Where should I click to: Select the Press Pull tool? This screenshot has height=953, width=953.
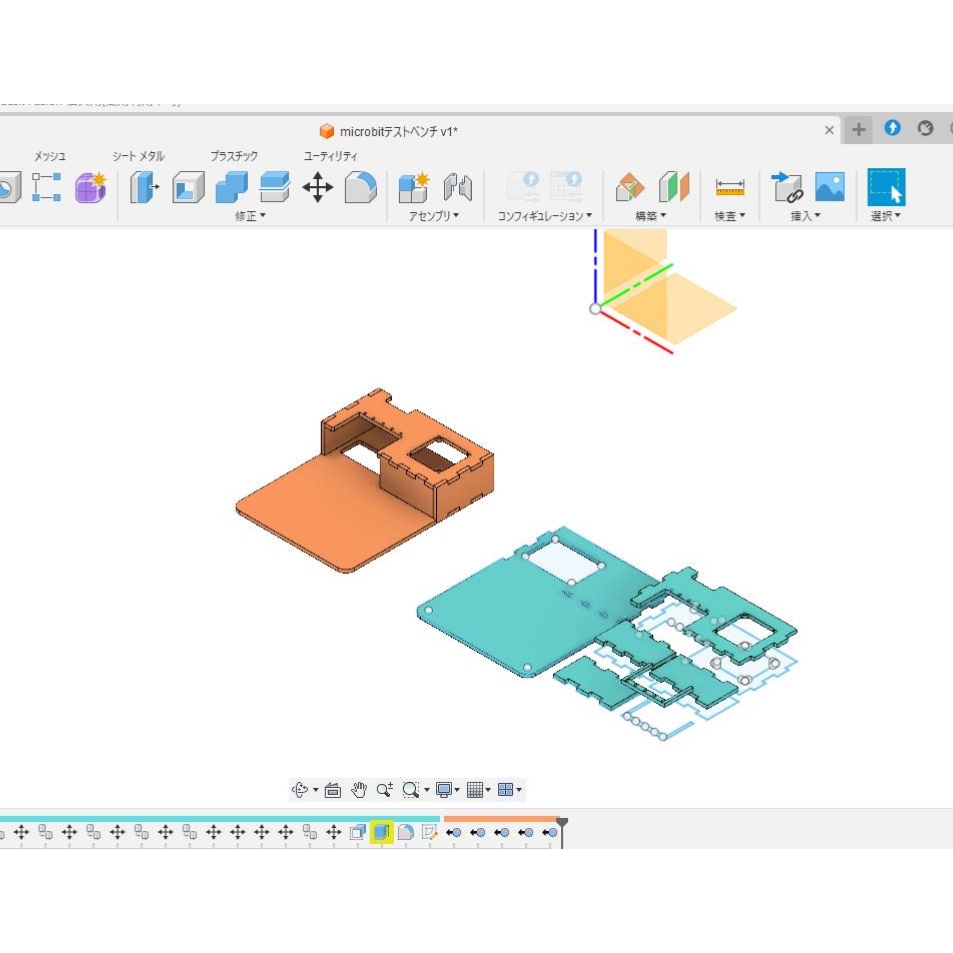[144, 187]
